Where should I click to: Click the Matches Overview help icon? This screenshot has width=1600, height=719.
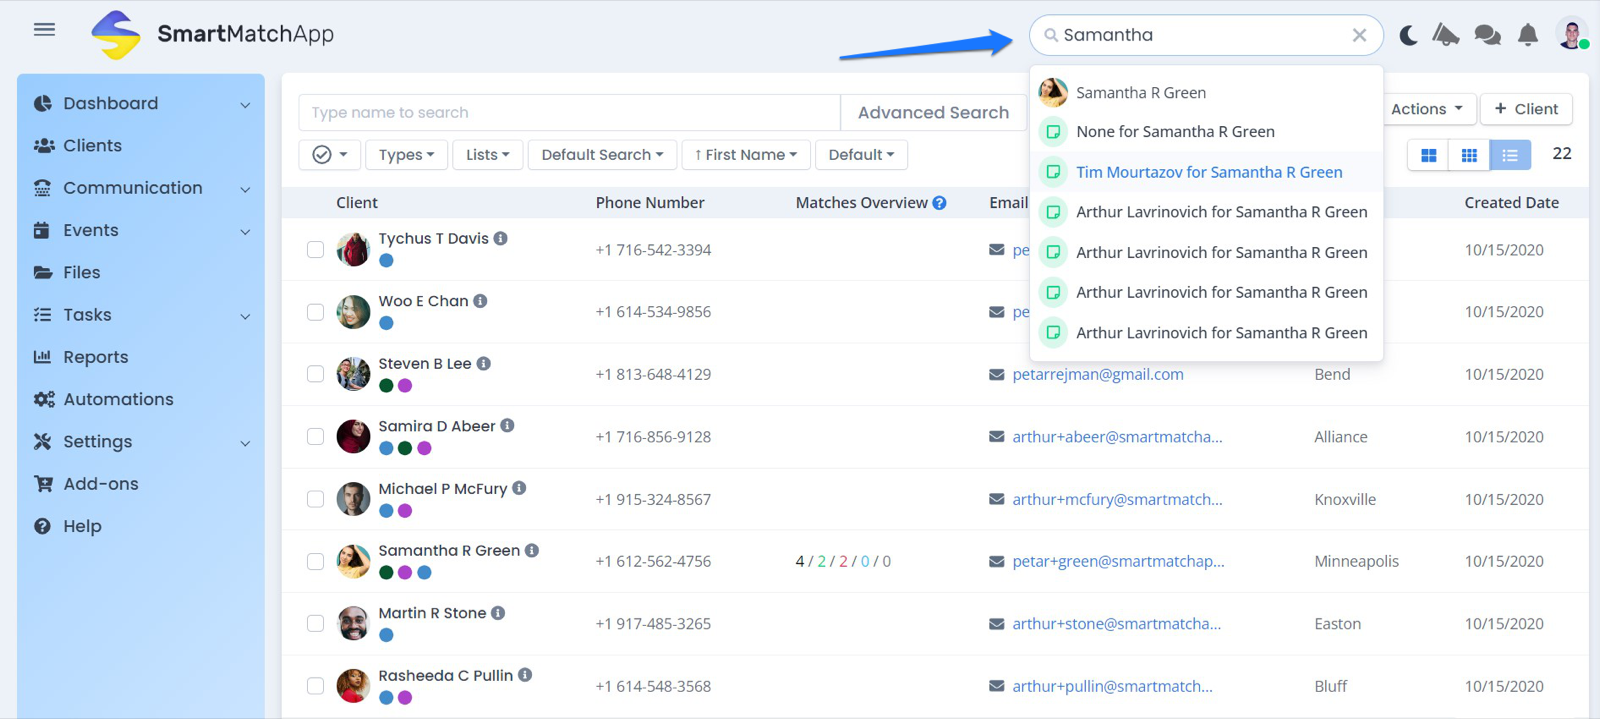[x=939, y=203]
